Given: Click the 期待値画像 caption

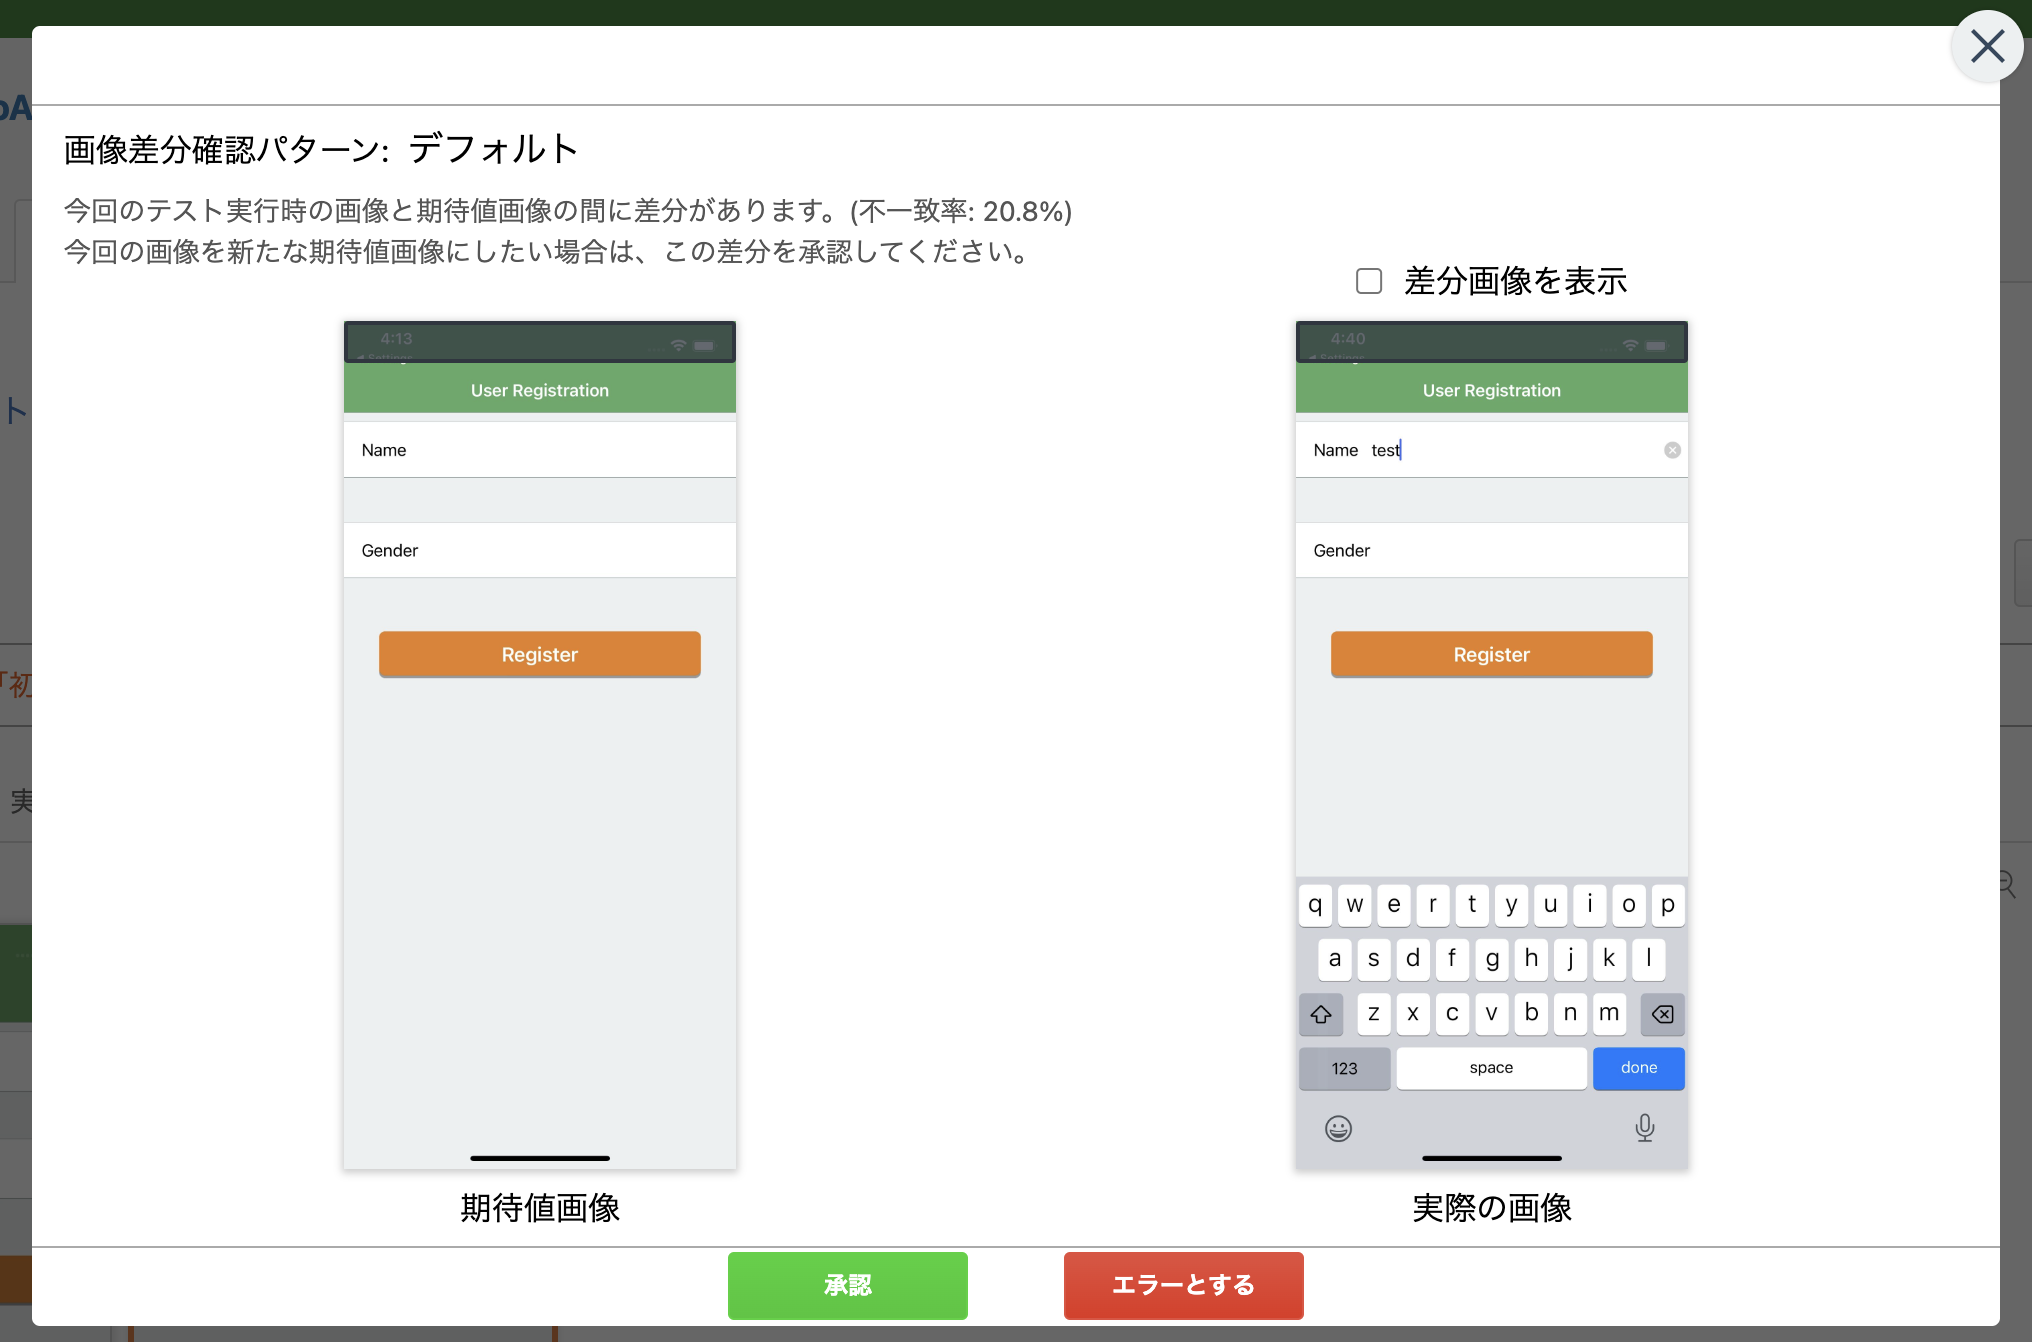Looking at the screenshot, I should tap(540, 1208).
